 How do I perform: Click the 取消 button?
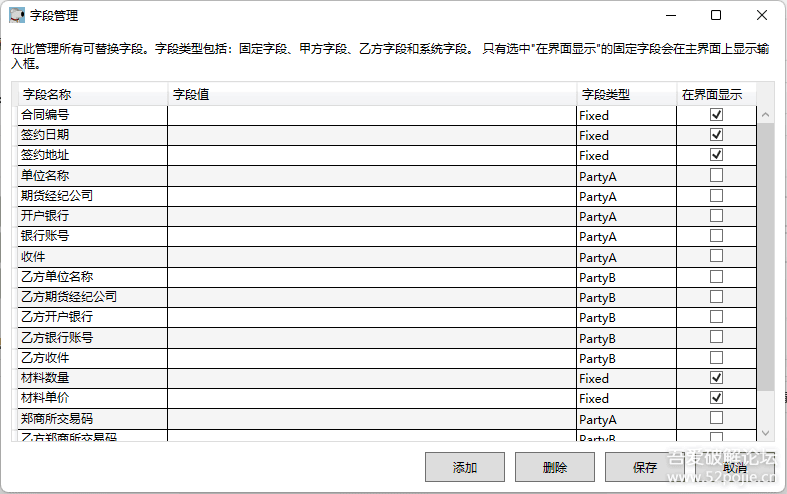click(734, 467)
